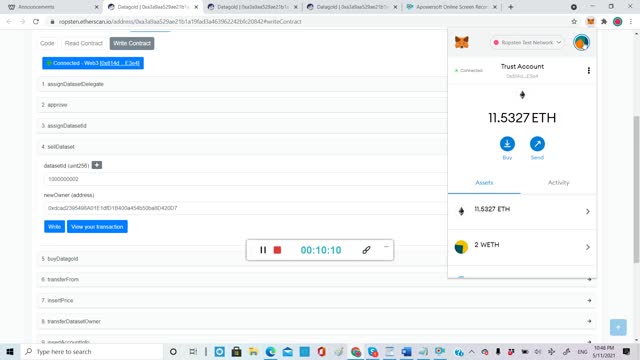Expand the insertPrice function
Viewport: 640px width, 360px height.
[x=317, y=300]
